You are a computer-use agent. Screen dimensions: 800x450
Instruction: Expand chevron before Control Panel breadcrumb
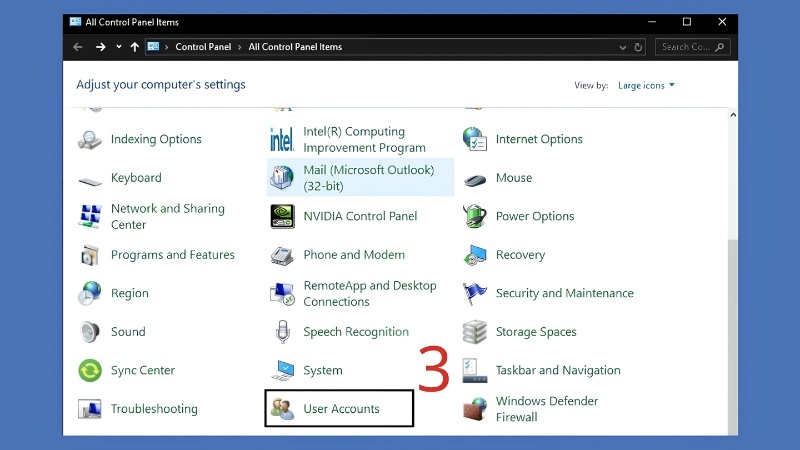click(x=166, y=47)
